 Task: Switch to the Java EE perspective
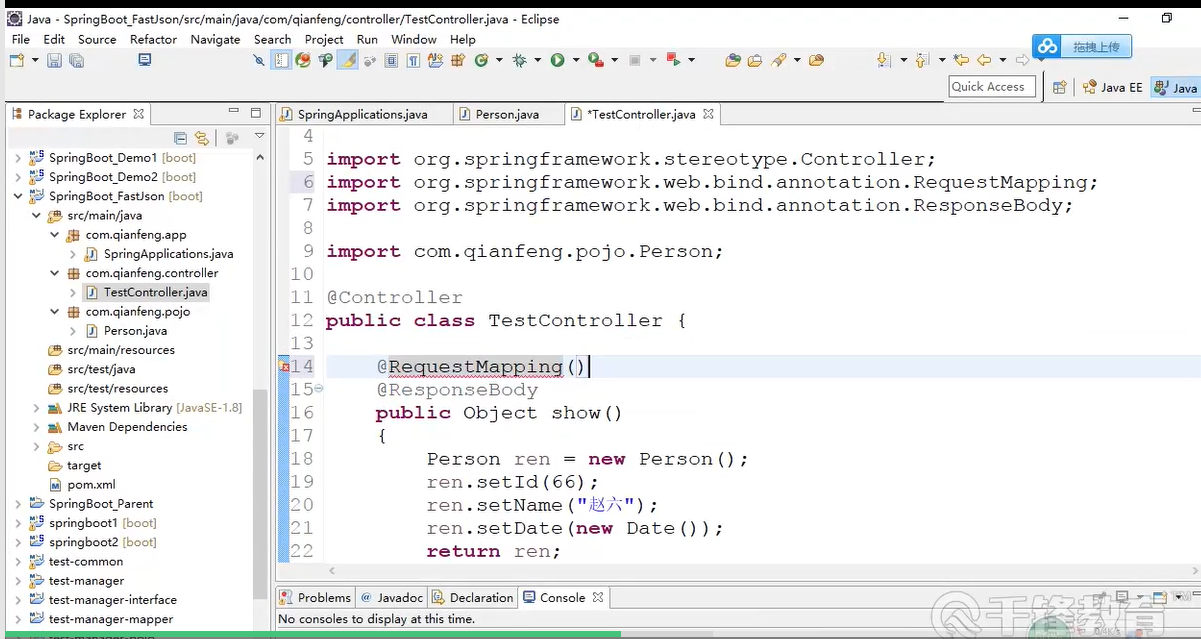[x=1112, y=87]
